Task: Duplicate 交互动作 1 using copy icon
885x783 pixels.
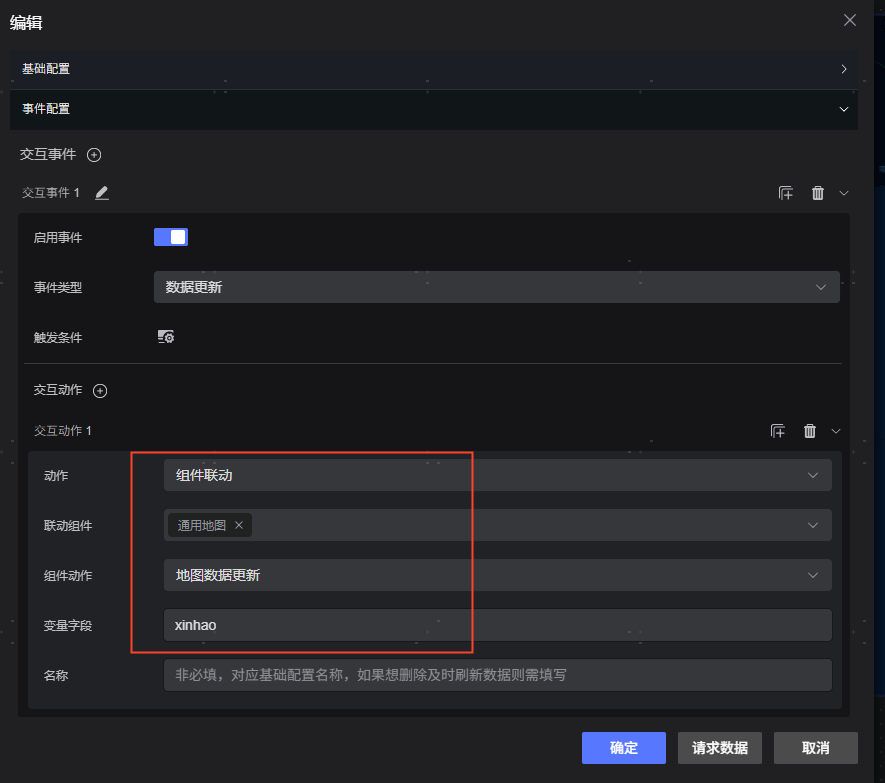Action: click(778, 431)
